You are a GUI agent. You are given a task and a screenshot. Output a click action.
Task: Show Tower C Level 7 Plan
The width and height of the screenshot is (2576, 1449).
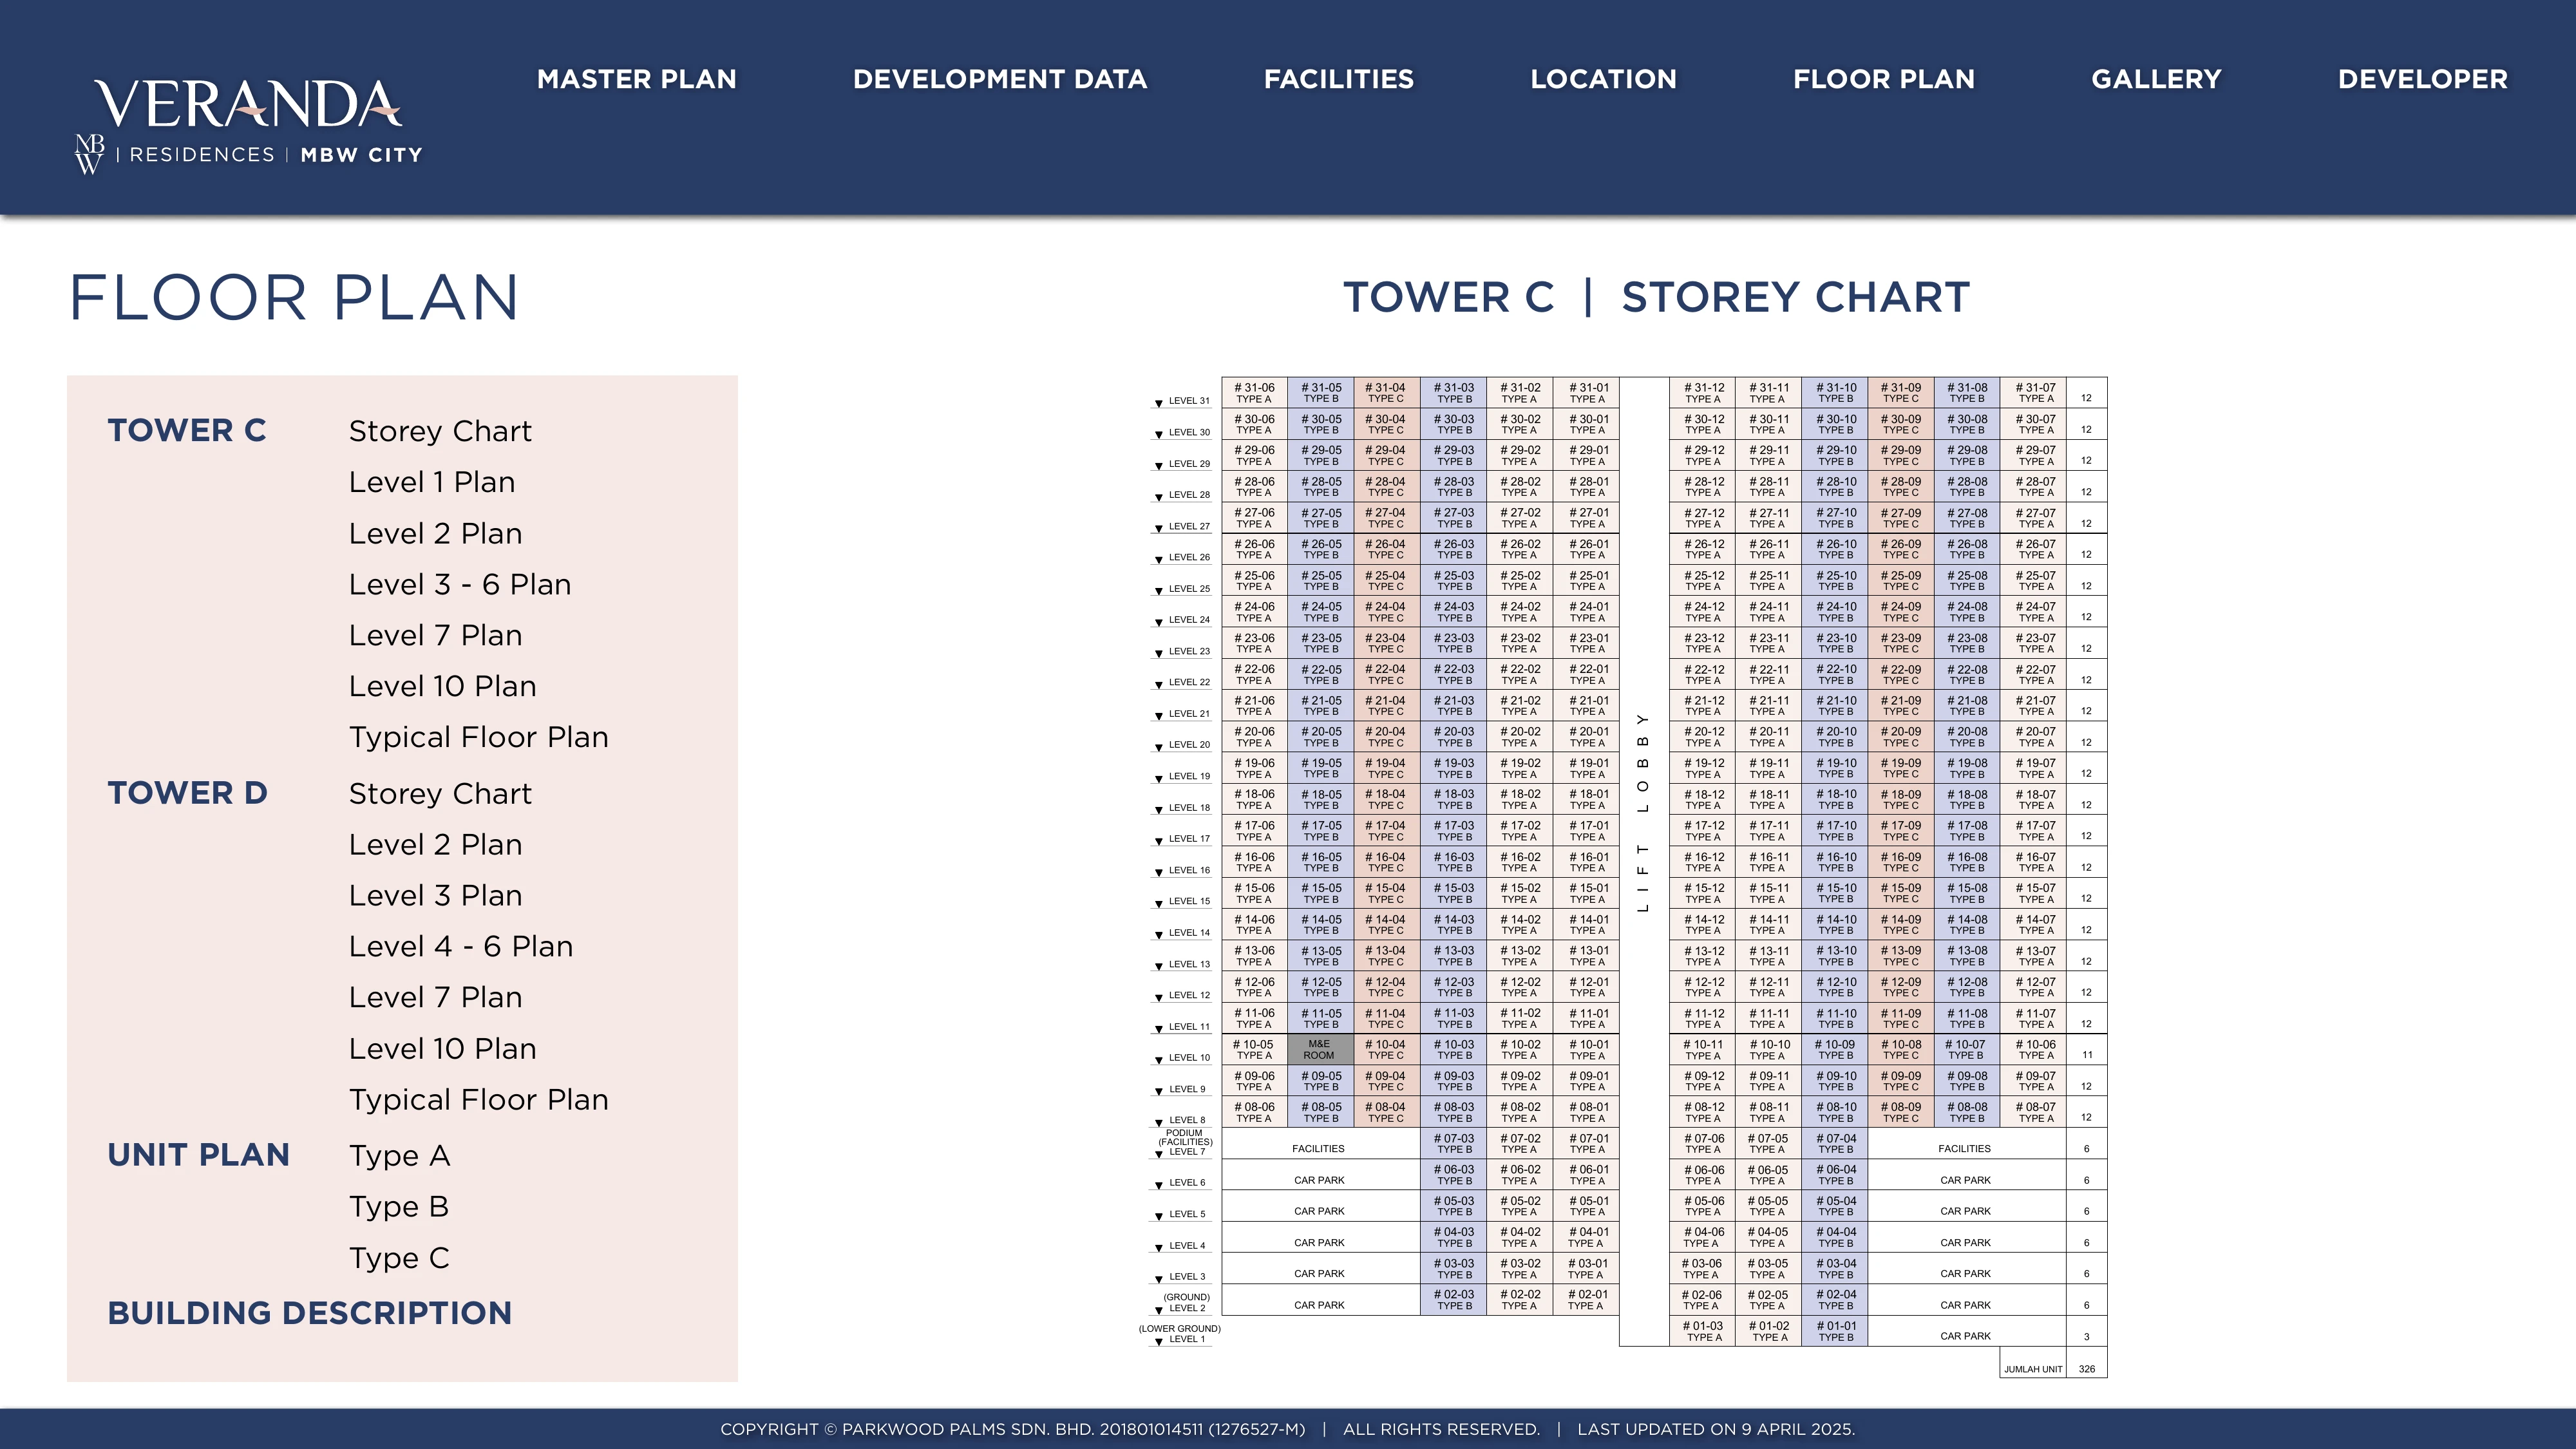coord(435,635)
